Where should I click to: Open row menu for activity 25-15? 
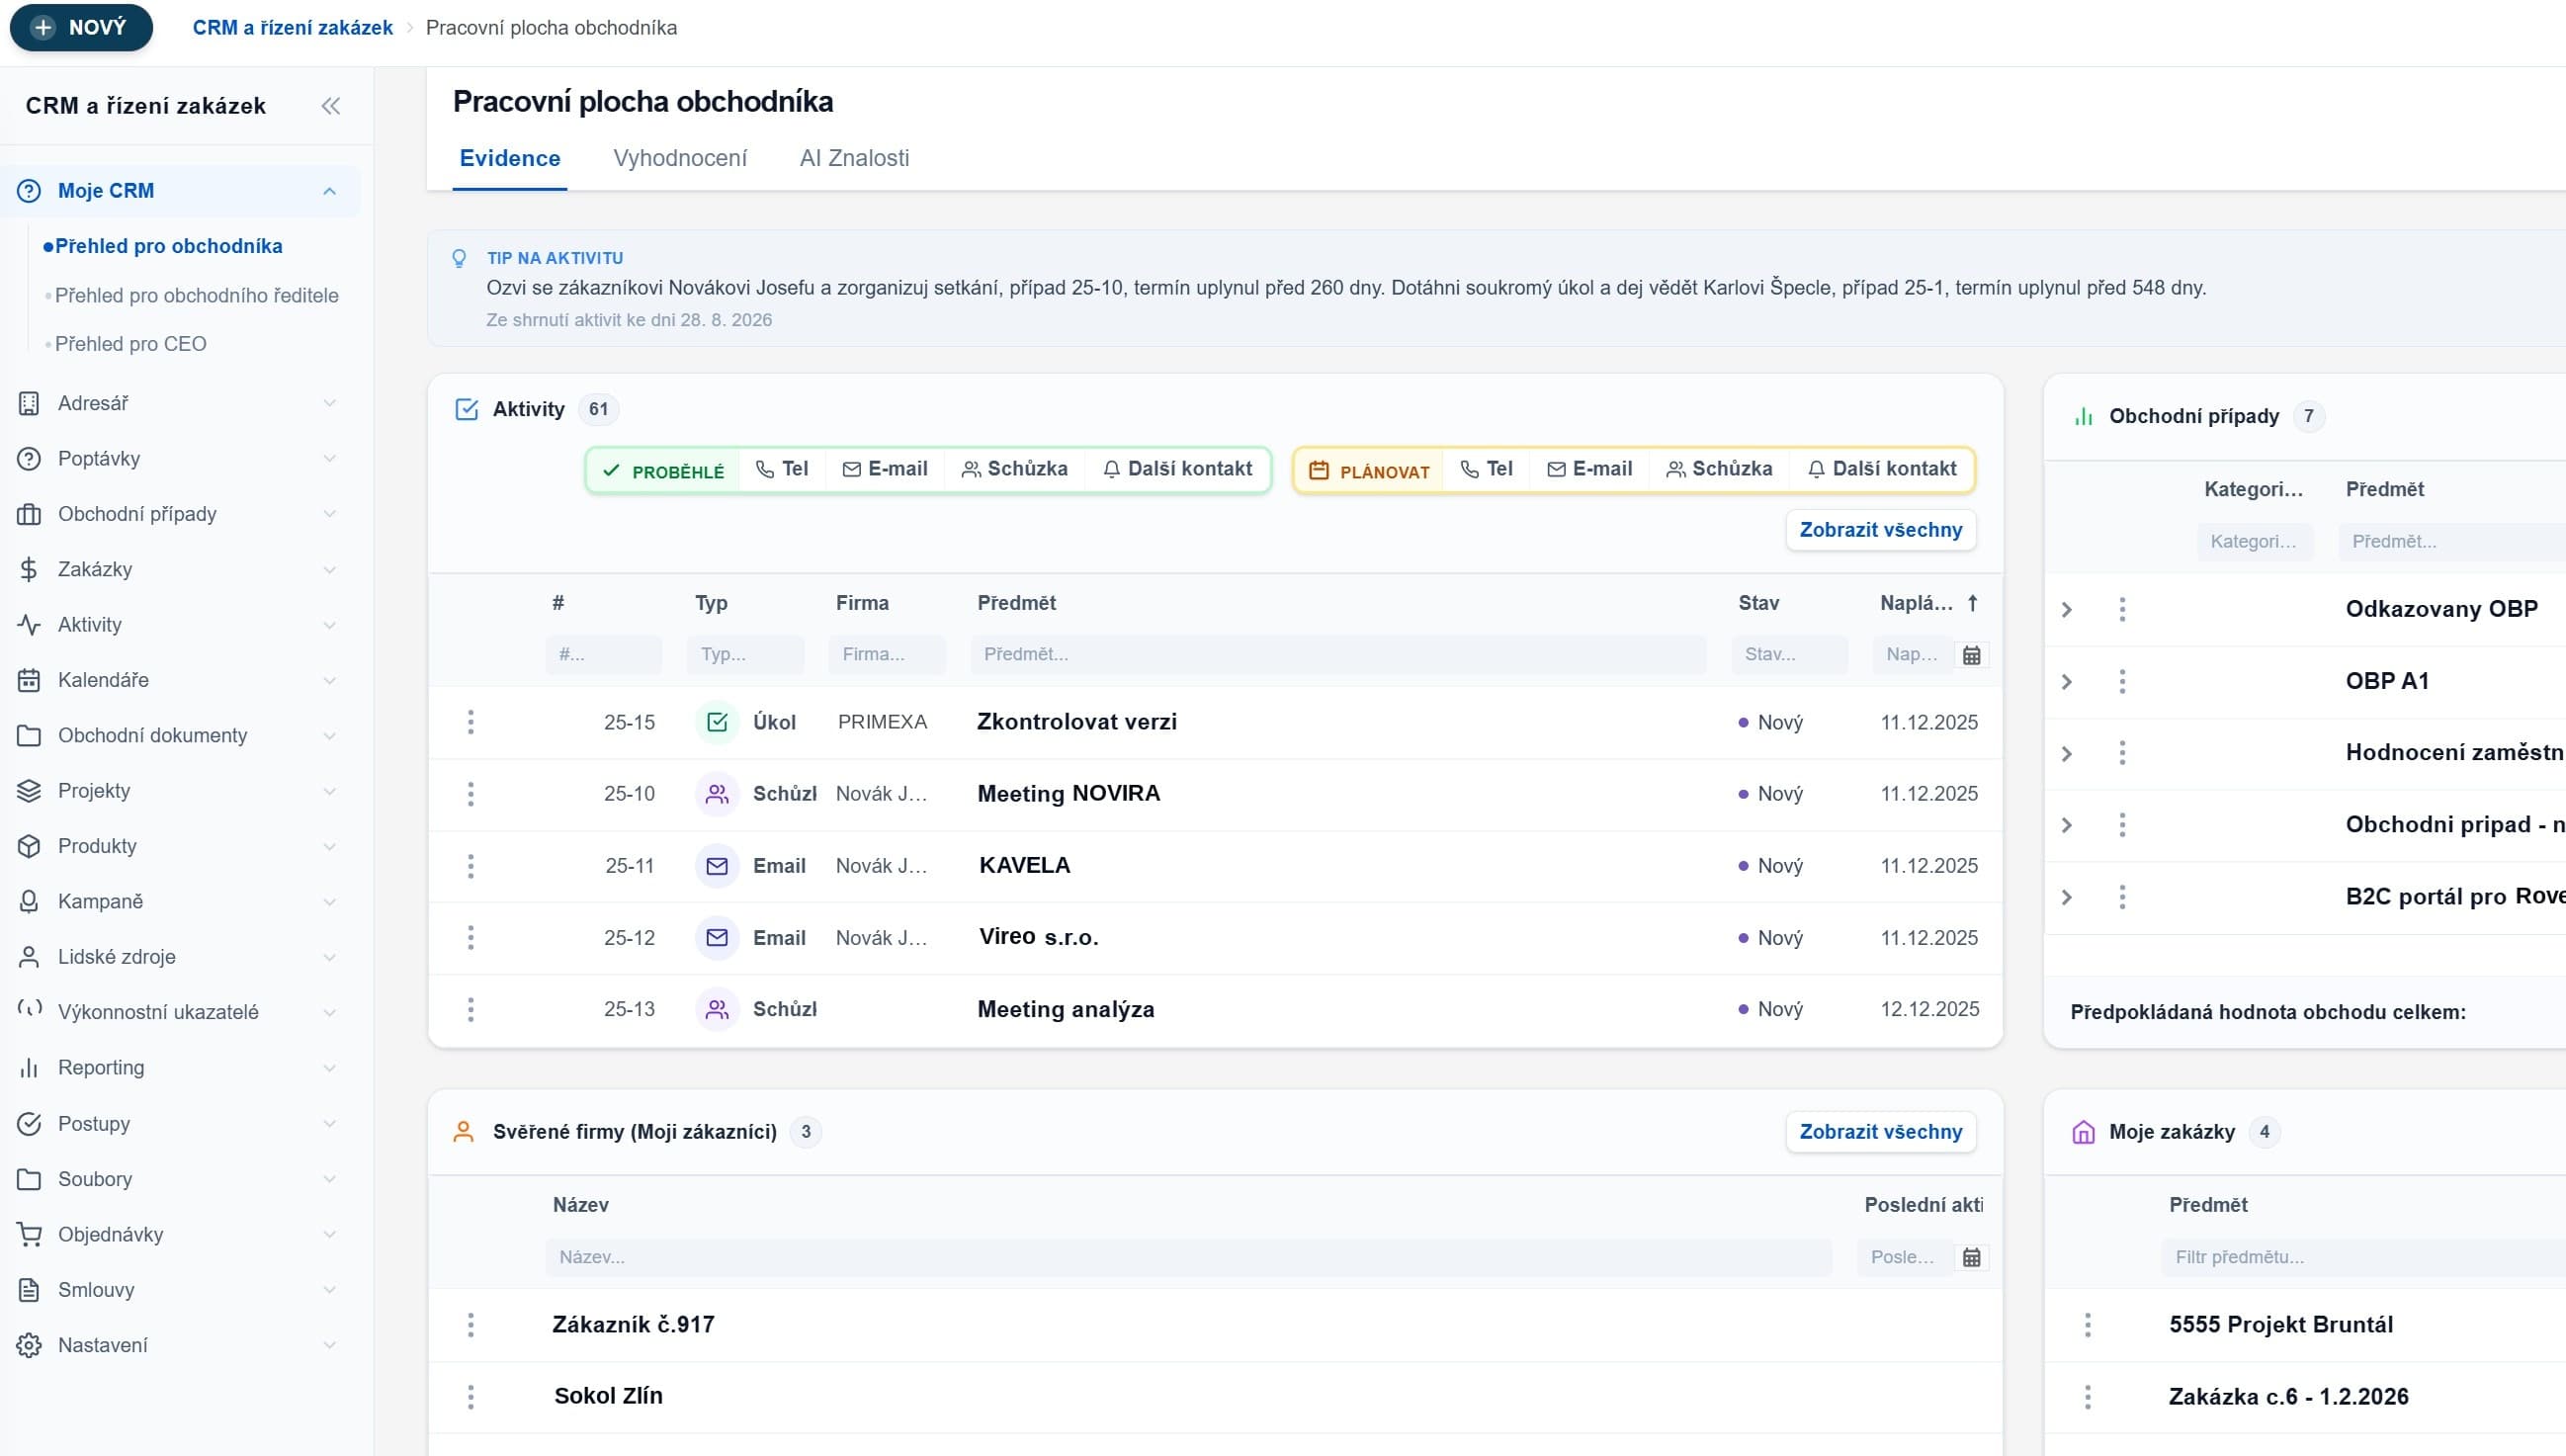[x=471, y=722]
